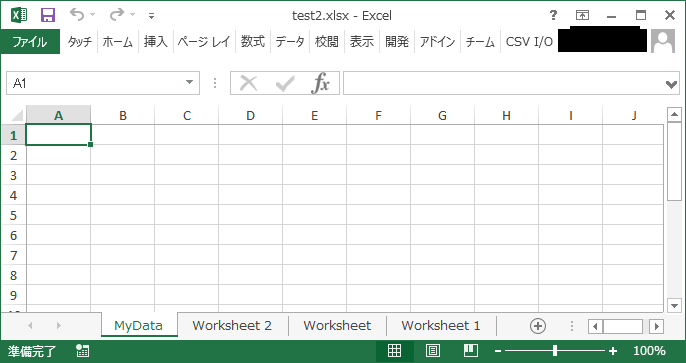Redo the last action

(x=116, y=15)
